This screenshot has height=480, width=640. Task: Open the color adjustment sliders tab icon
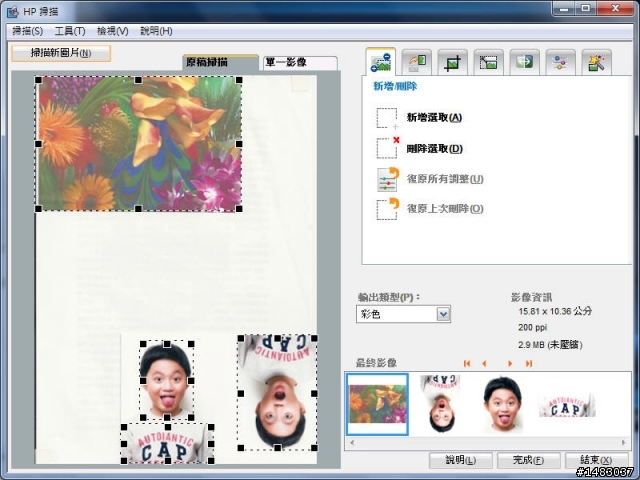[560, 62]
